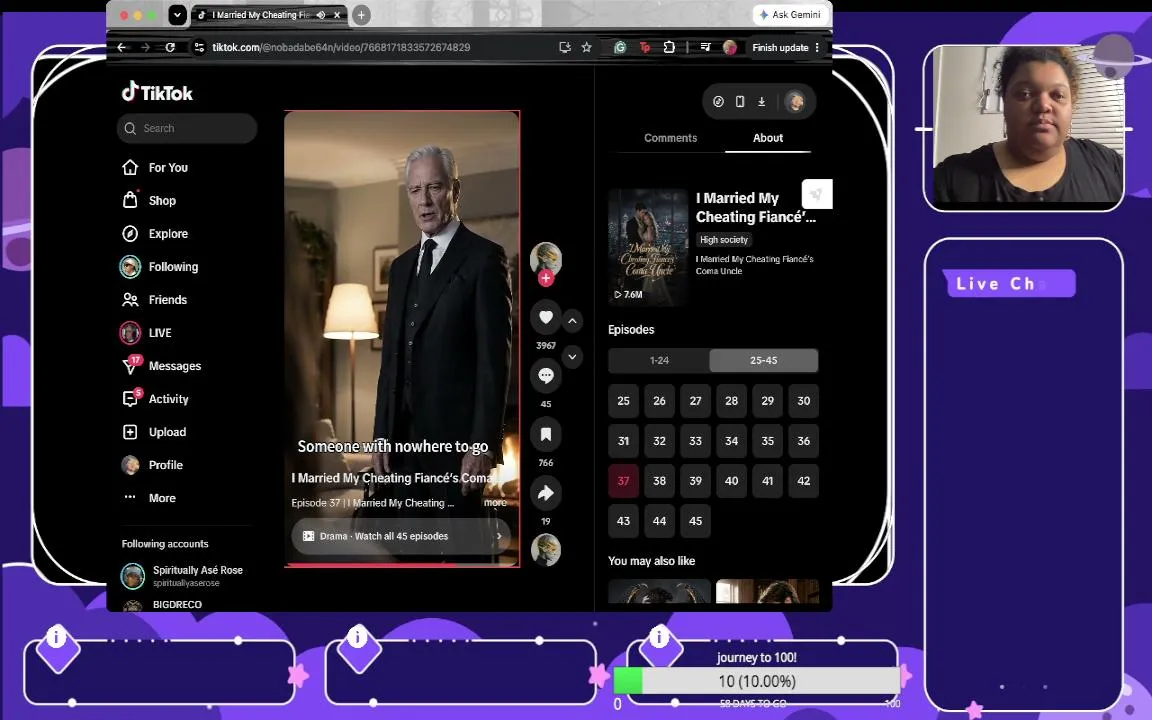Play episode 38
Screen dimensions: 1152x720
[x=659, y=481]
